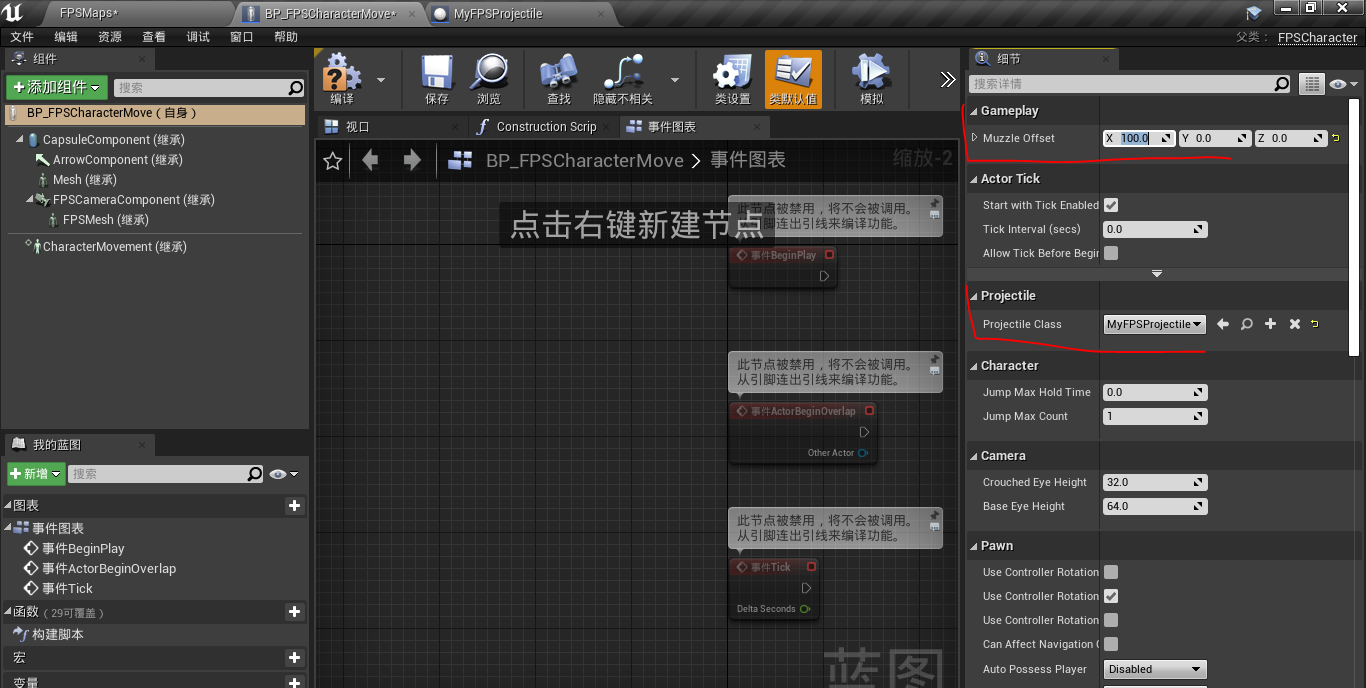Toggle first Use Controller Rotation checkbox
This screenshot has height=688, width=1366.
1111,572
